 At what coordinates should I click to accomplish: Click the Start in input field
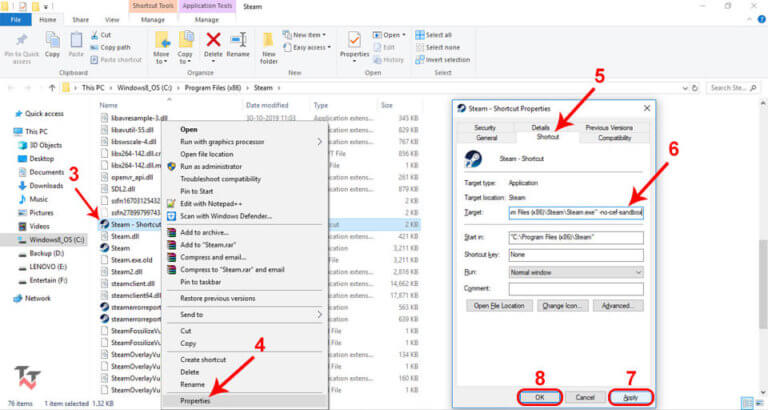(576, 238)
